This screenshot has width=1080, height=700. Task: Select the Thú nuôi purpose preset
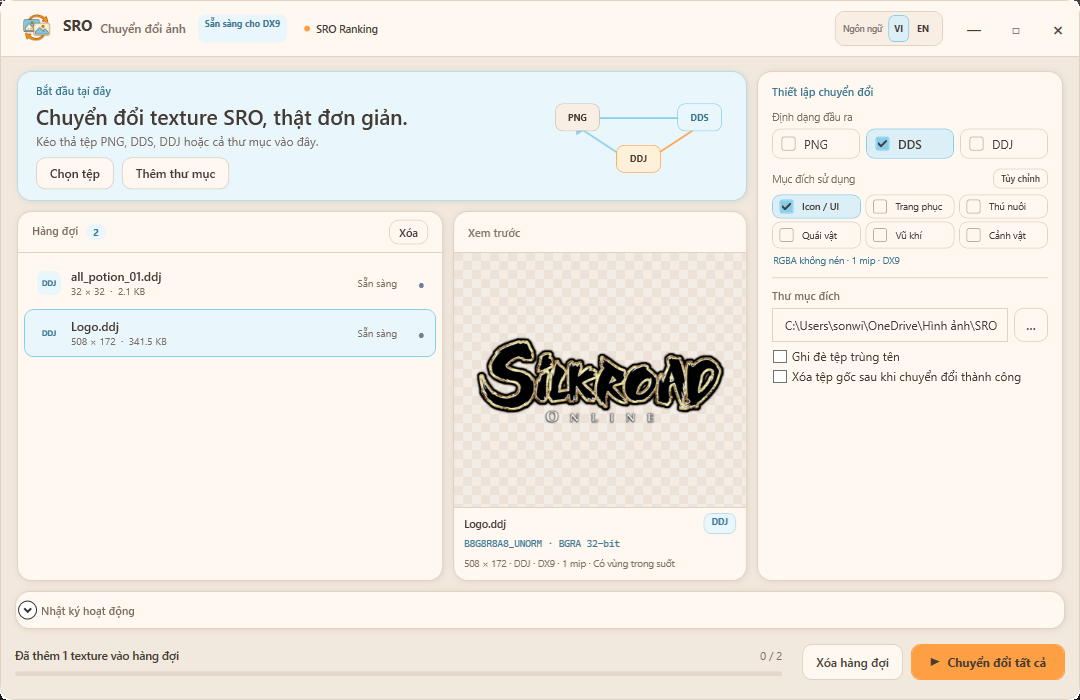[1003, 207]
